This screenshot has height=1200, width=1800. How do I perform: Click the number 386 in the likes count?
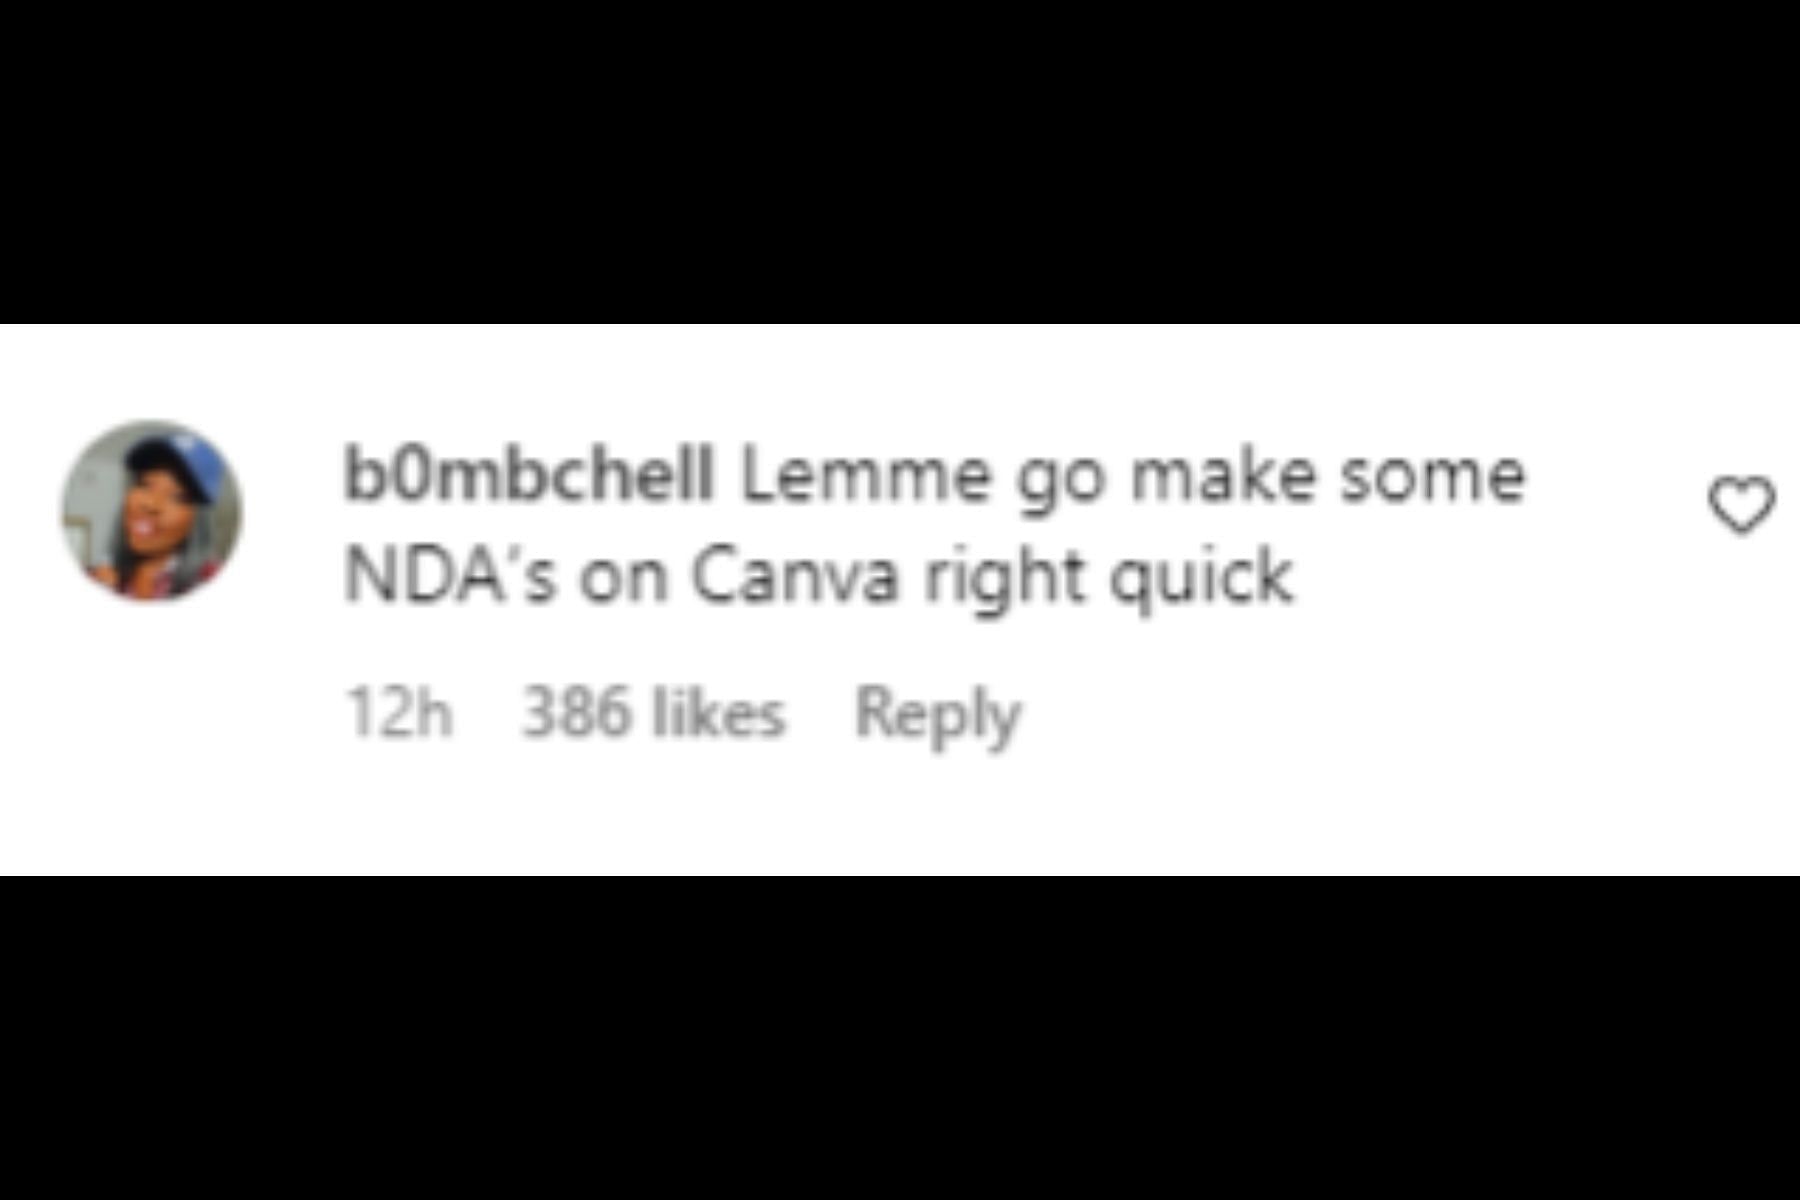[577, 712]
